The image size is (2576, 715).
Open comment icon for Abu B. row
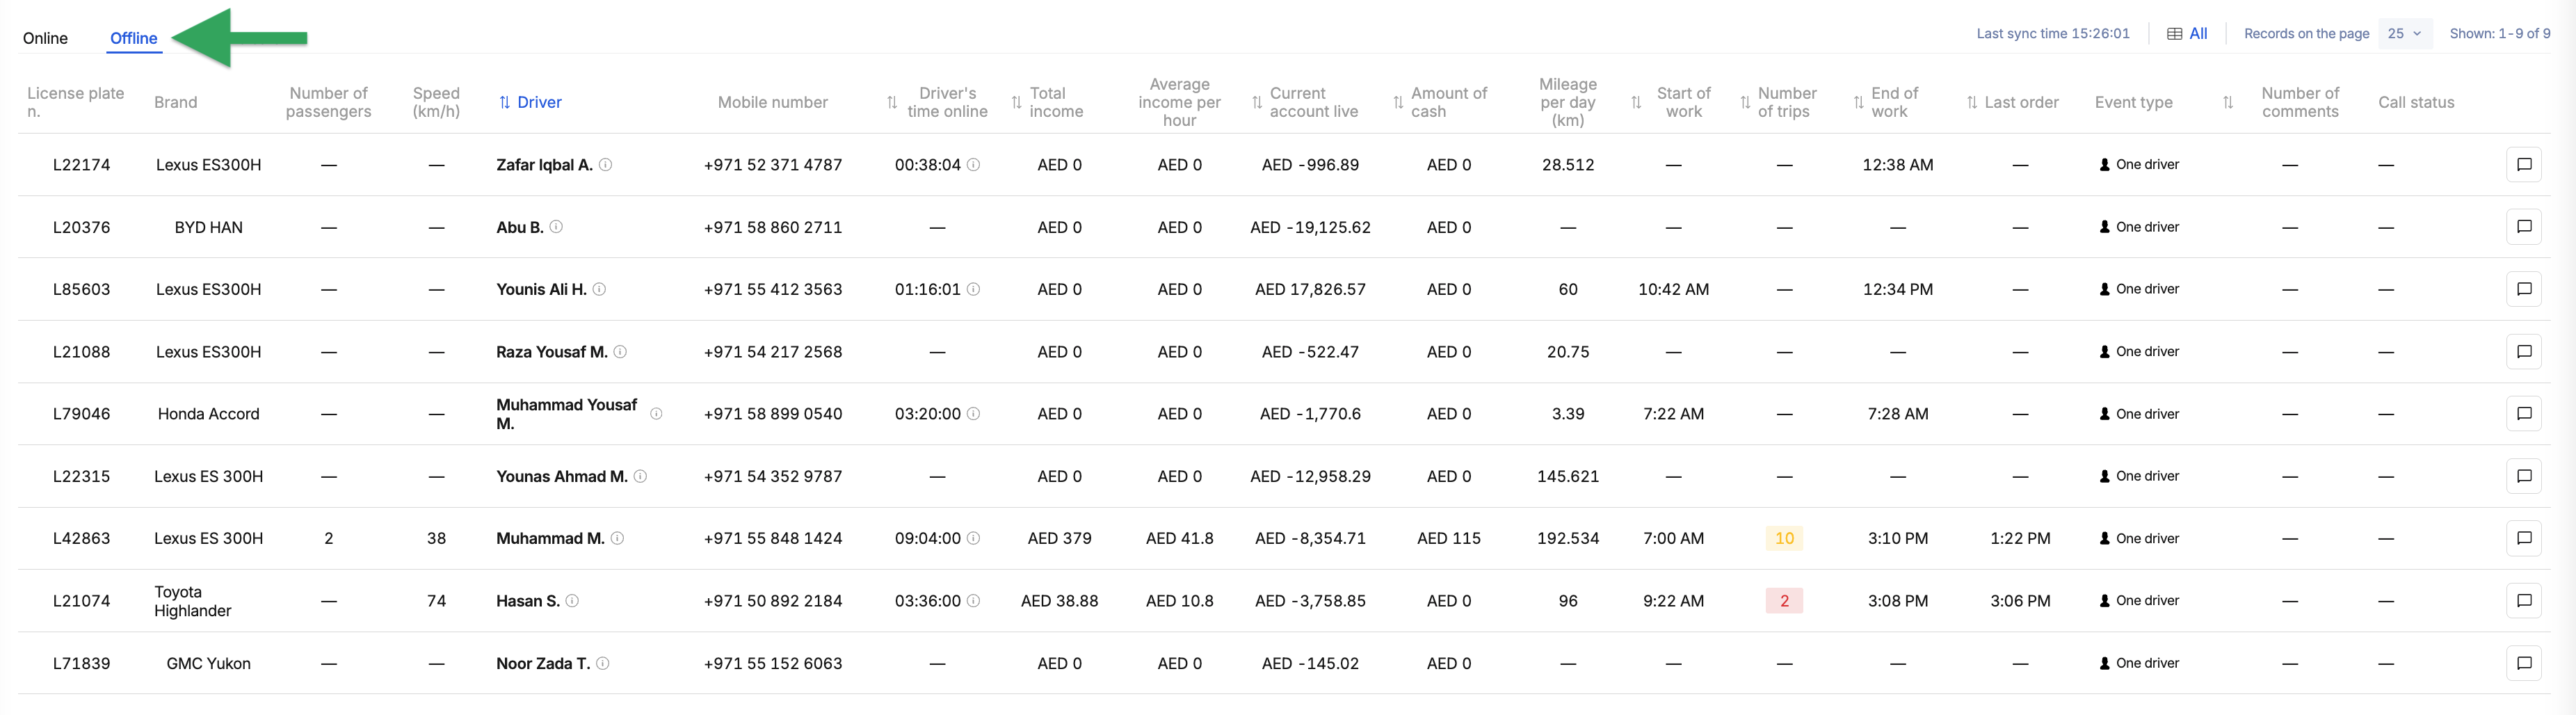point(2523,227)
